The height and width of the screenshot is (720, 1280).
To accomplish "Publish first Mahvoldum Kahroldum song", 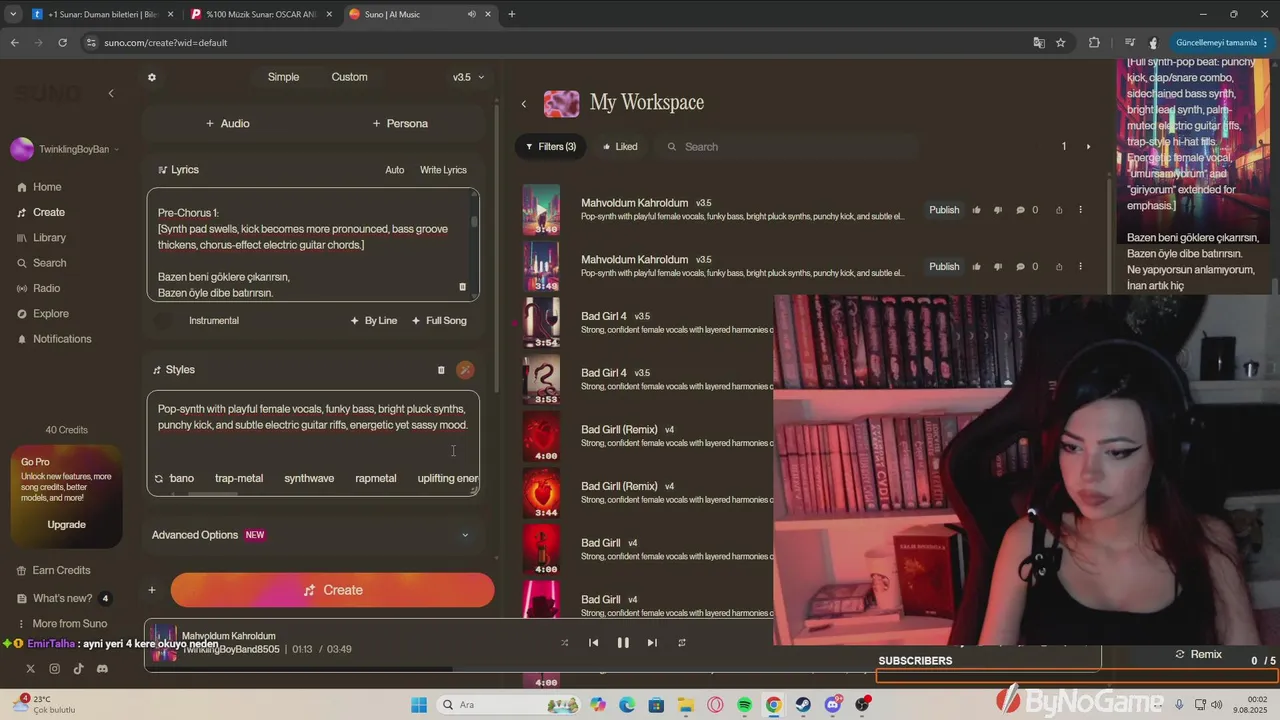I will point(944,210).
